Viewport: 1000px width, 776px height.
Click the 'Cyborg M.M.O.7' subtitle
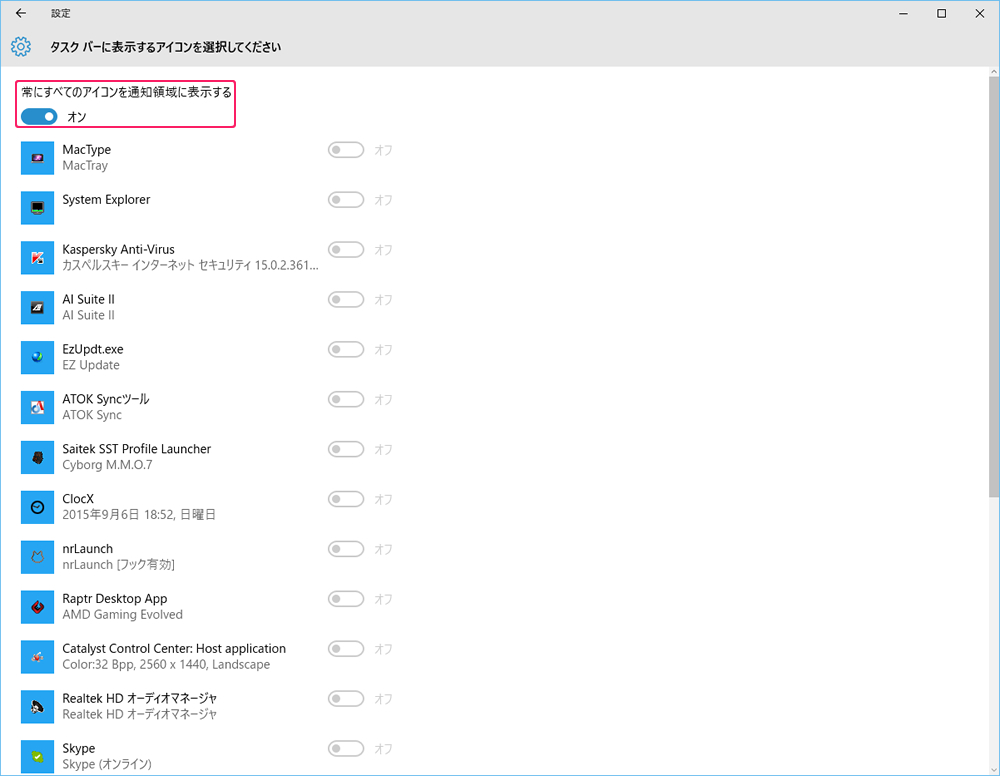pyautogui.click(x=107, y=465)
